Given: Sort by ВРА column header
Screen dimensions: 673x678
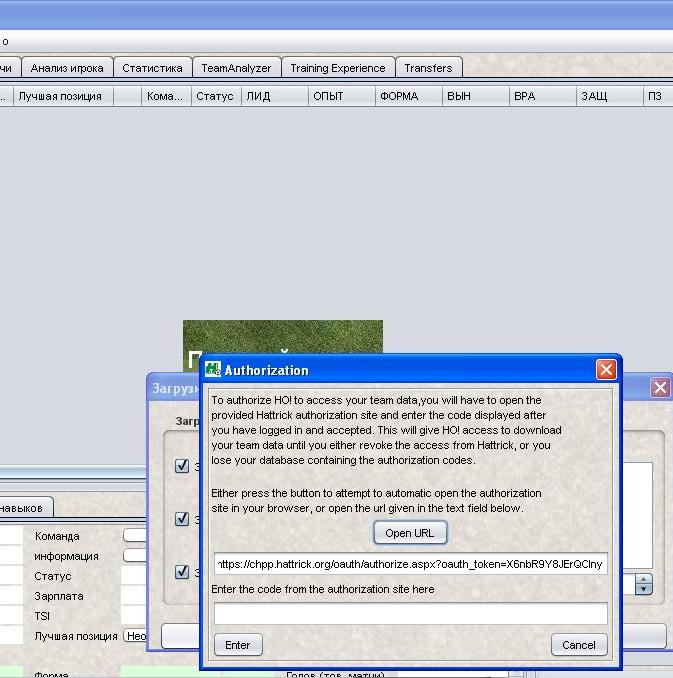Looking at the screenshot, I should coord(543,96).
